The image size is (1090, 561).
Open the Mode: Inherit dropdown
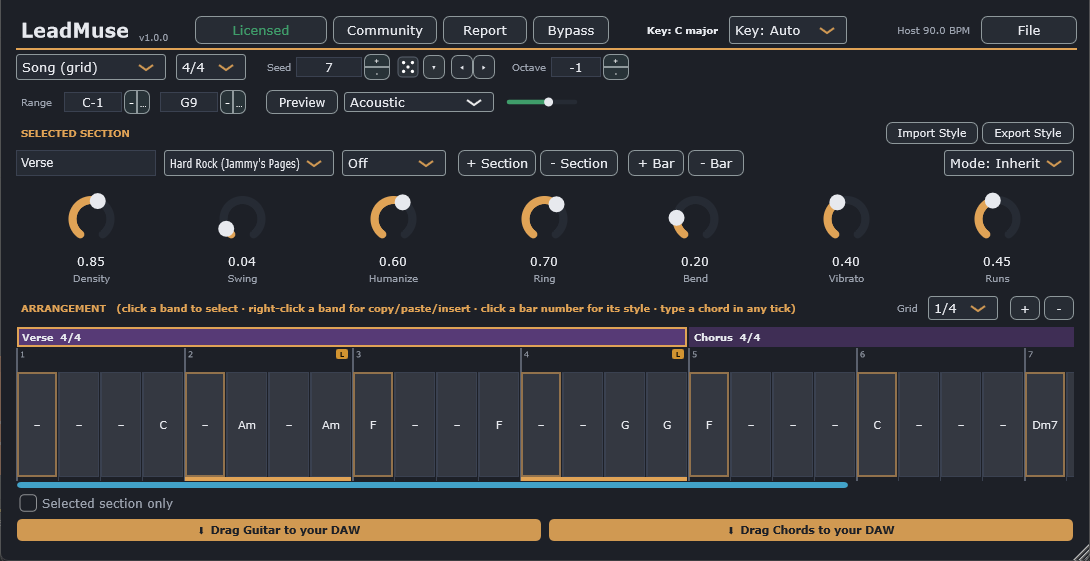(x=1009, y=163)
